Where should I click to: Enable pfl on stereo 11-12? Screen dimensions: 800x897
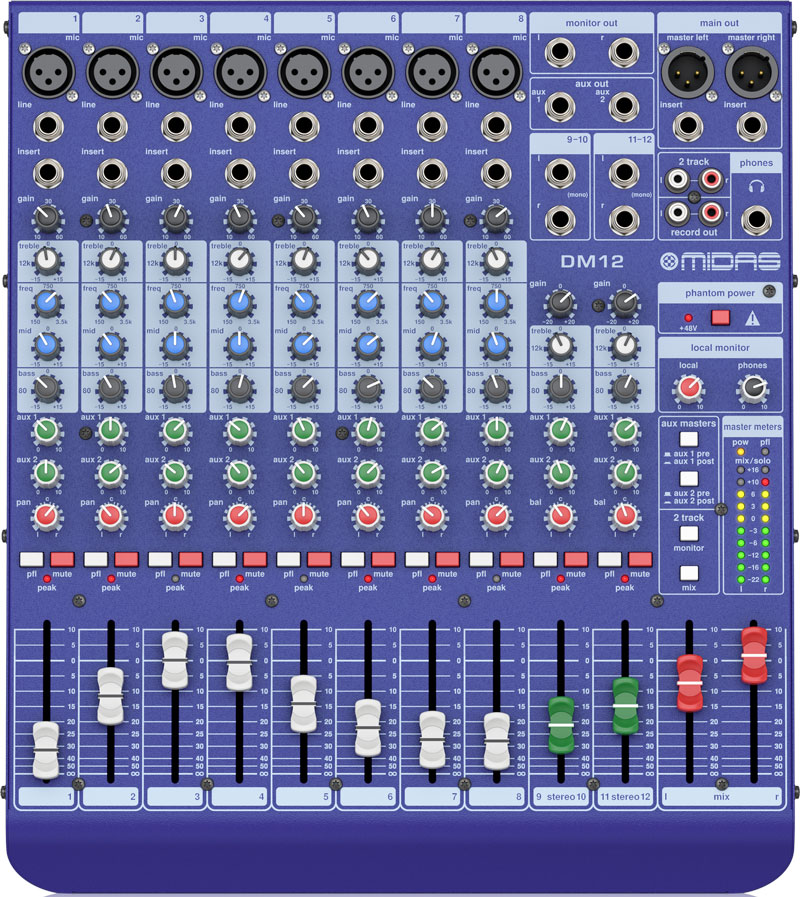(x=609, y=559)
